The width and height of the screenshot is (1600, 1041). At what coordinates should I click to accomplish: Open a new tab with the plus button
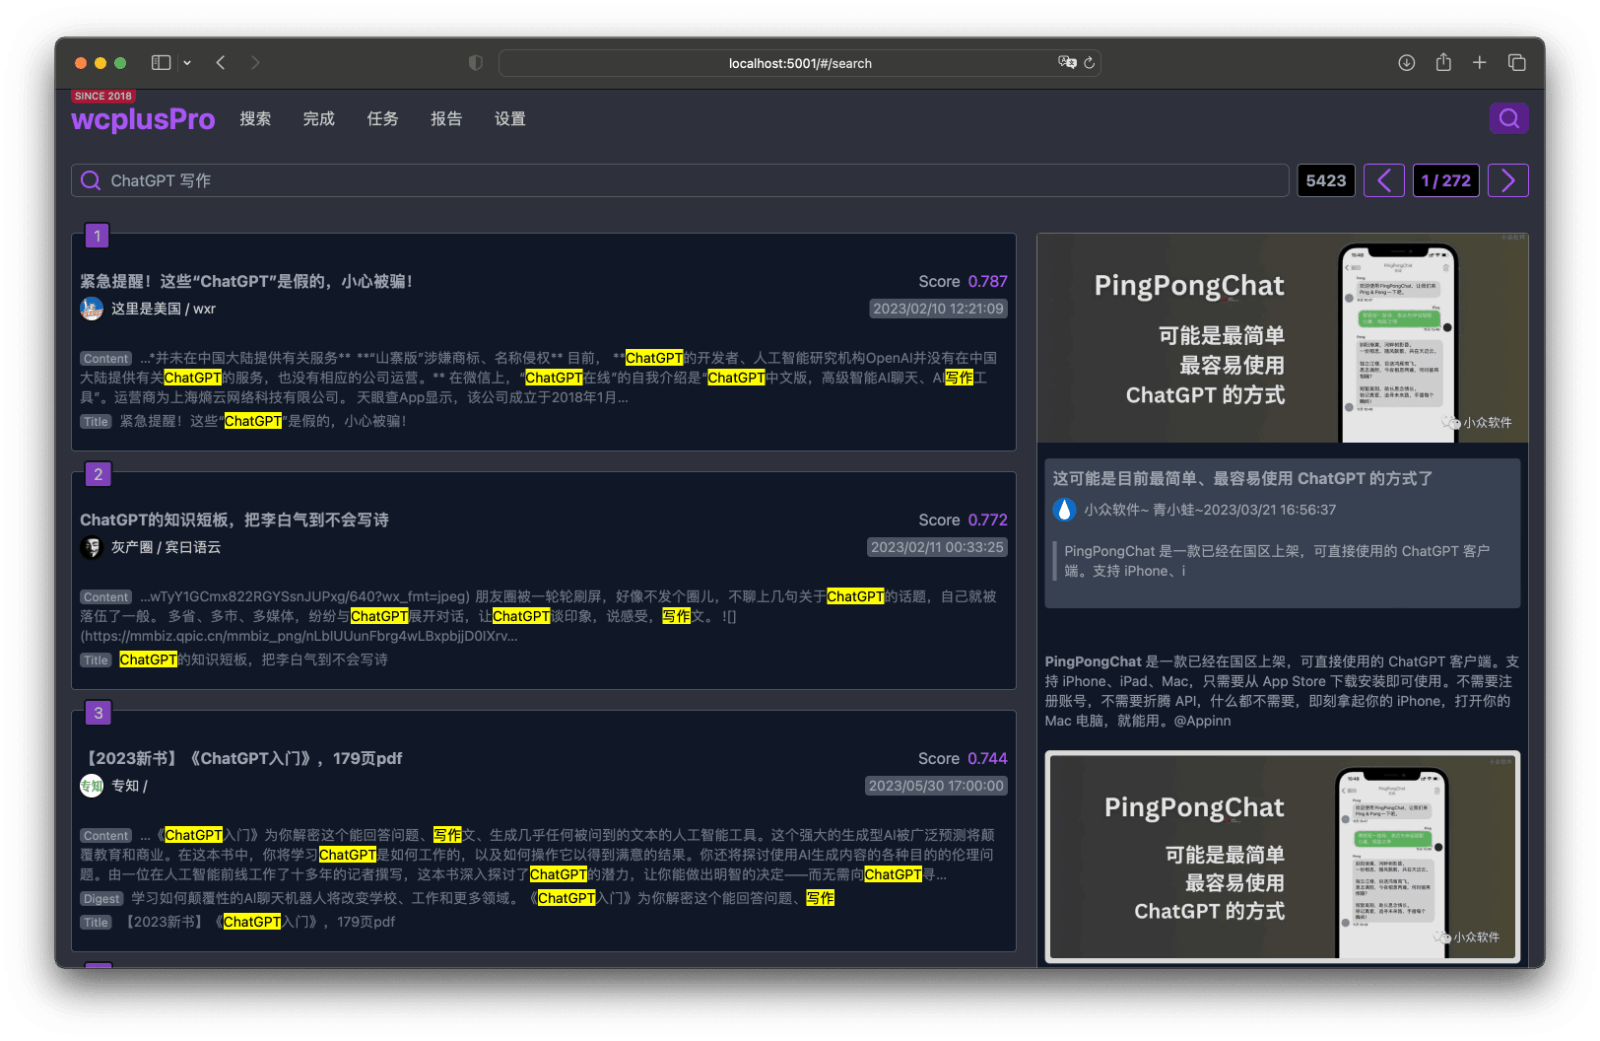pos(1480,62)
